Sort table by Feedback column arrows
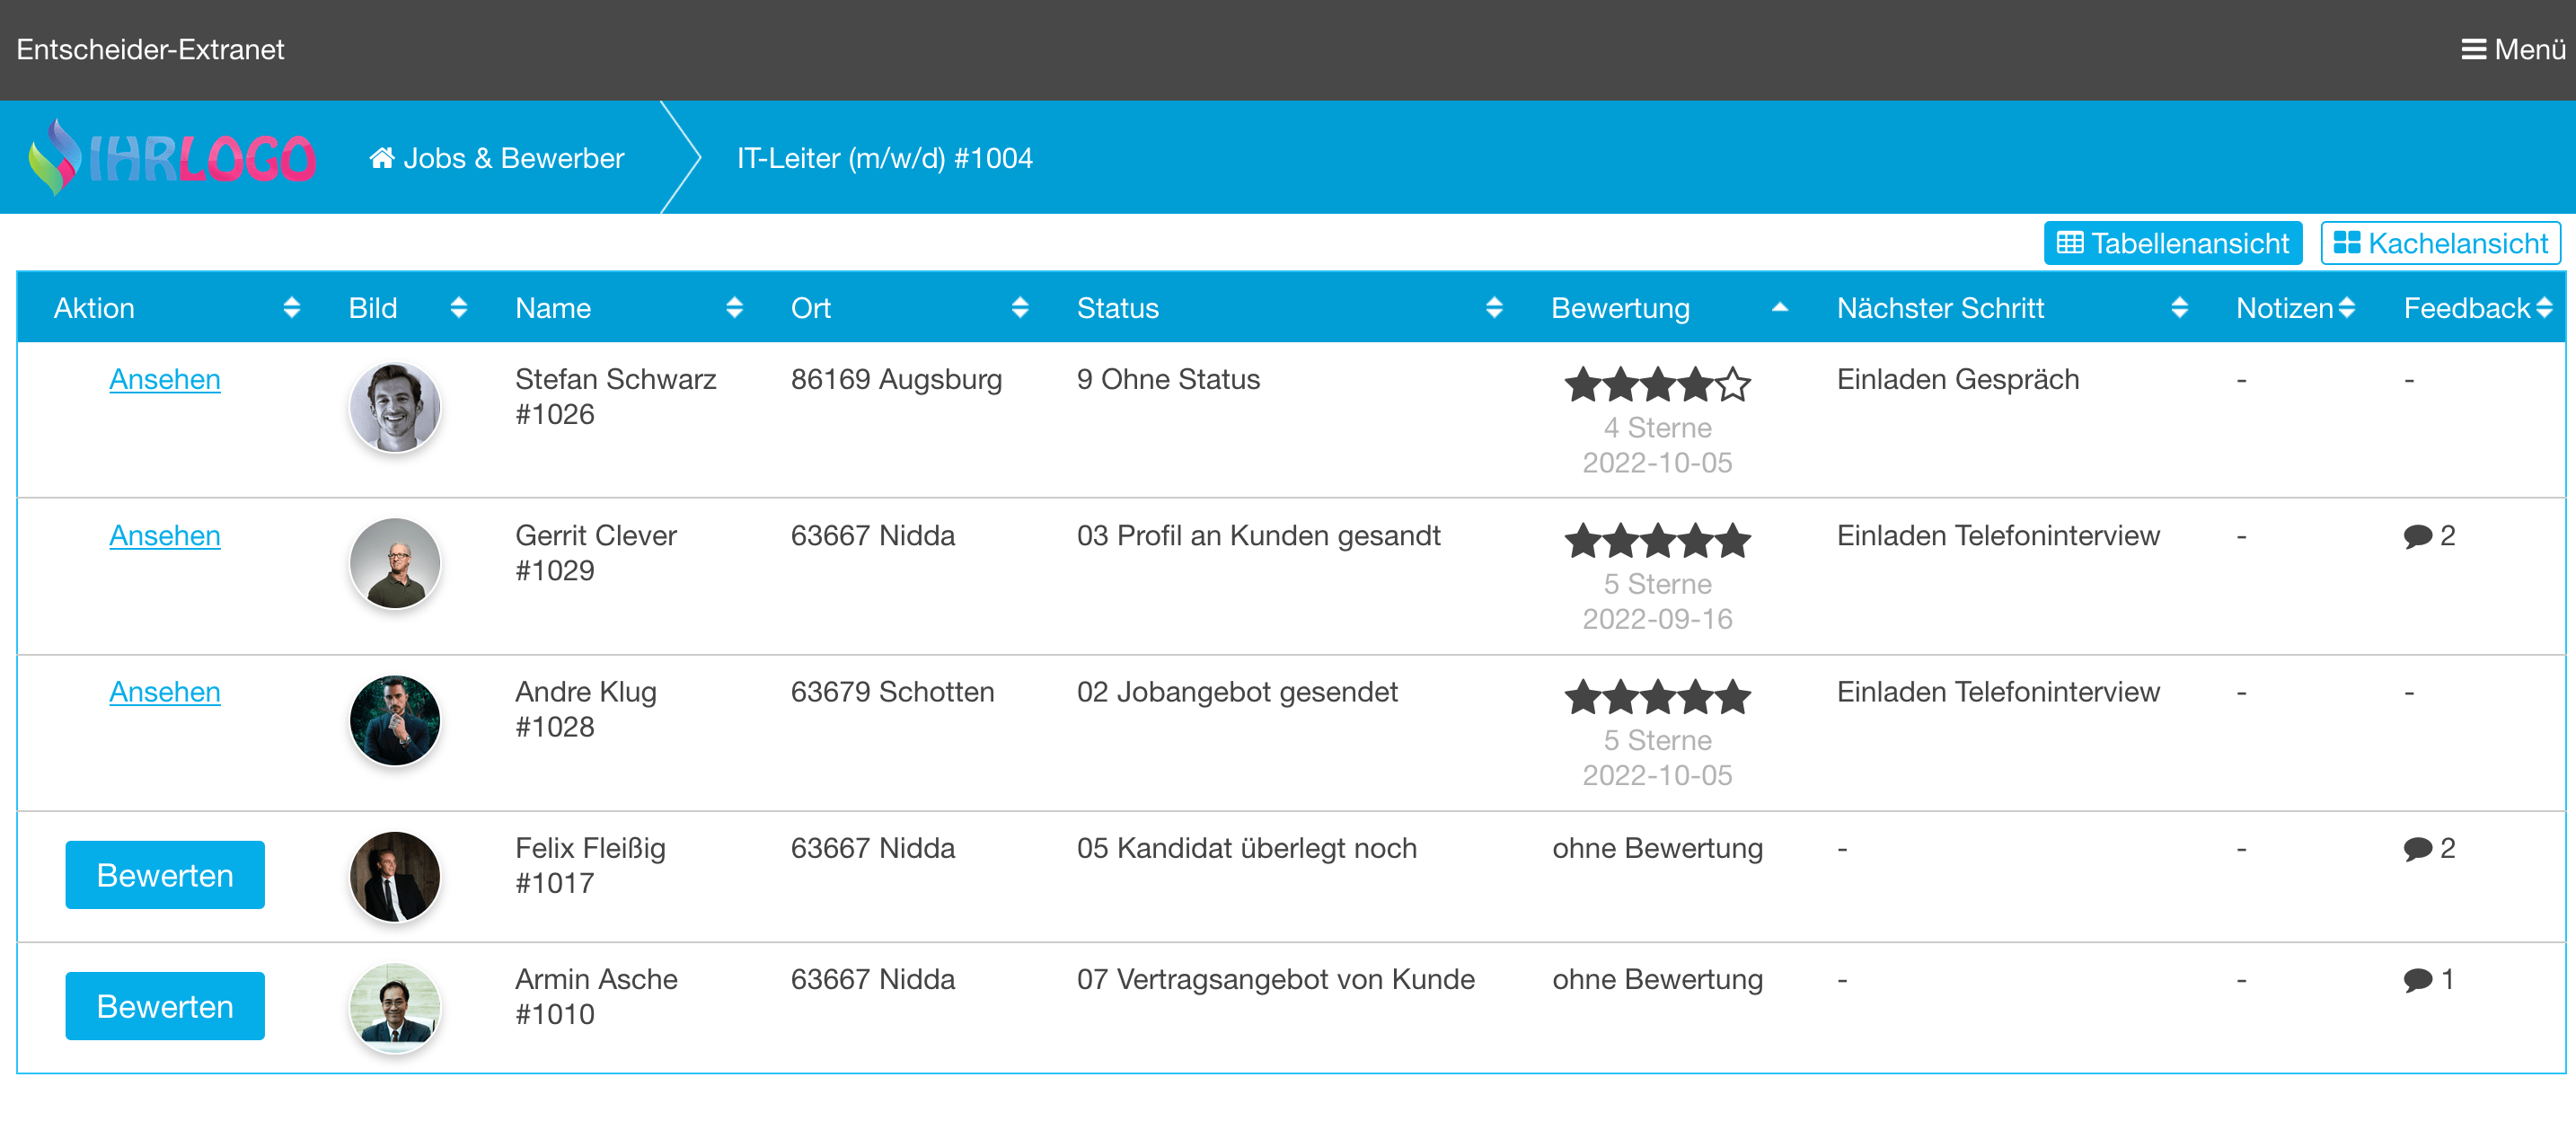 [2544, 308]
